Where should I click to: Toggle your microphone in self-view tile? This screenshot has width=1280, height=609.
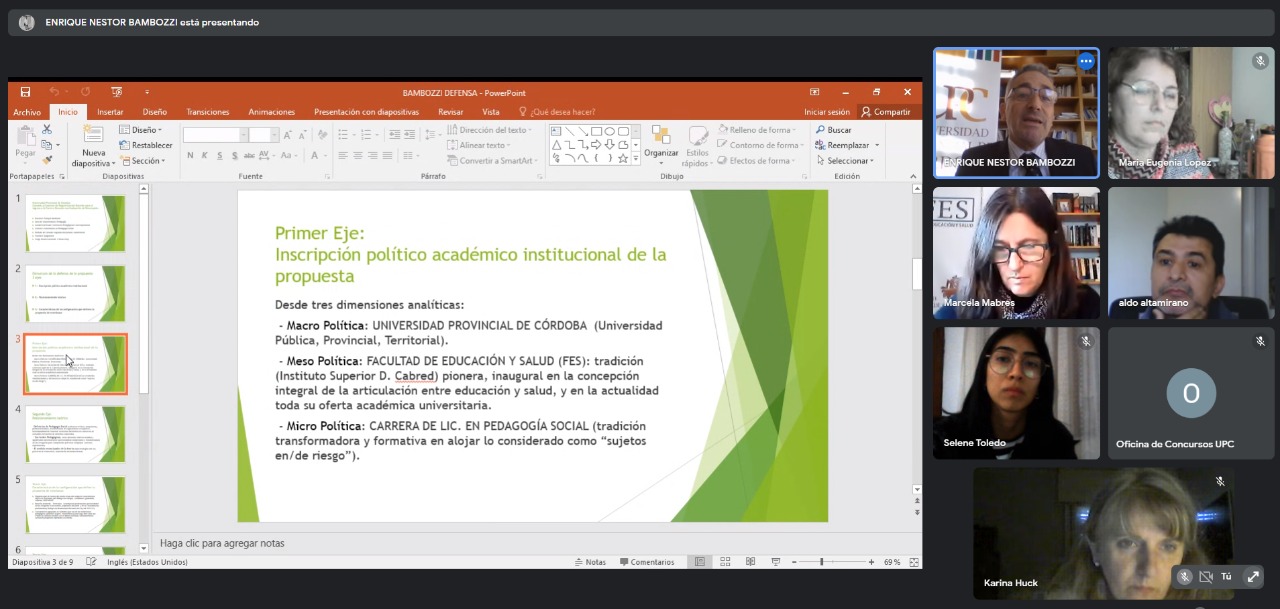1184,577
